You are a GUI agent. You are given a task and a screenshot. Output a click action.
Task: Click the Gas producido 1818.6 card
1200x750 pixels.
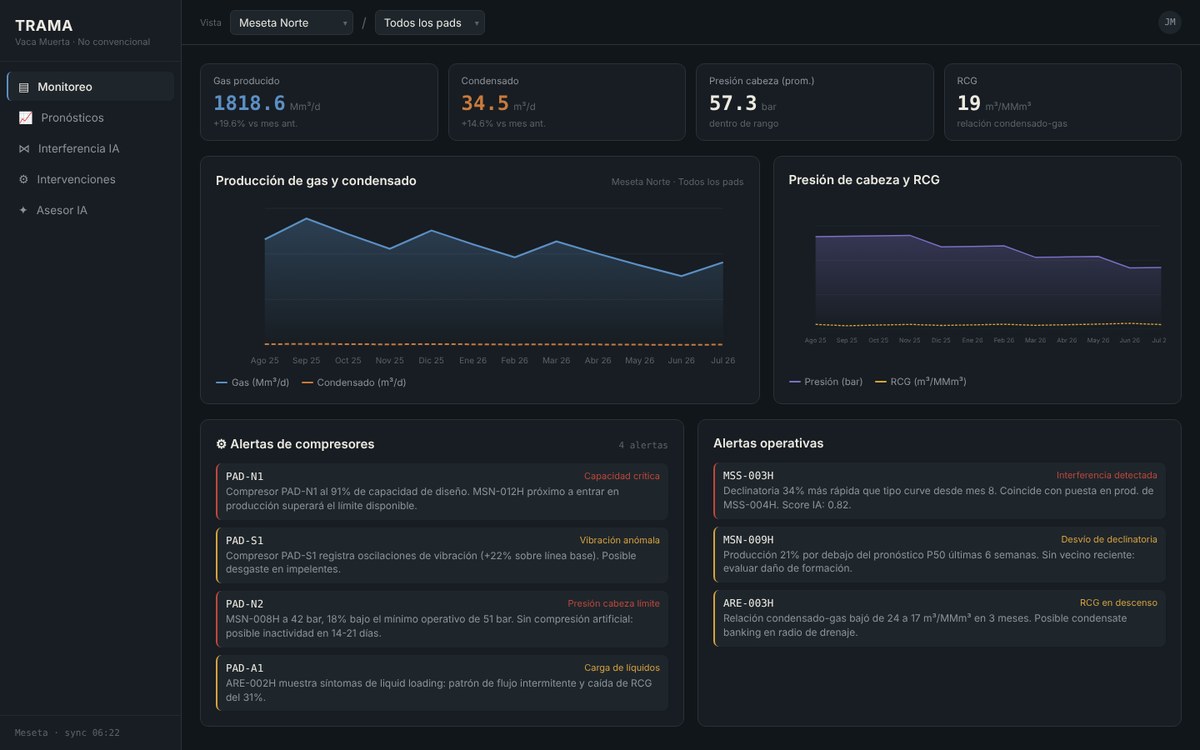click(319, 102)
